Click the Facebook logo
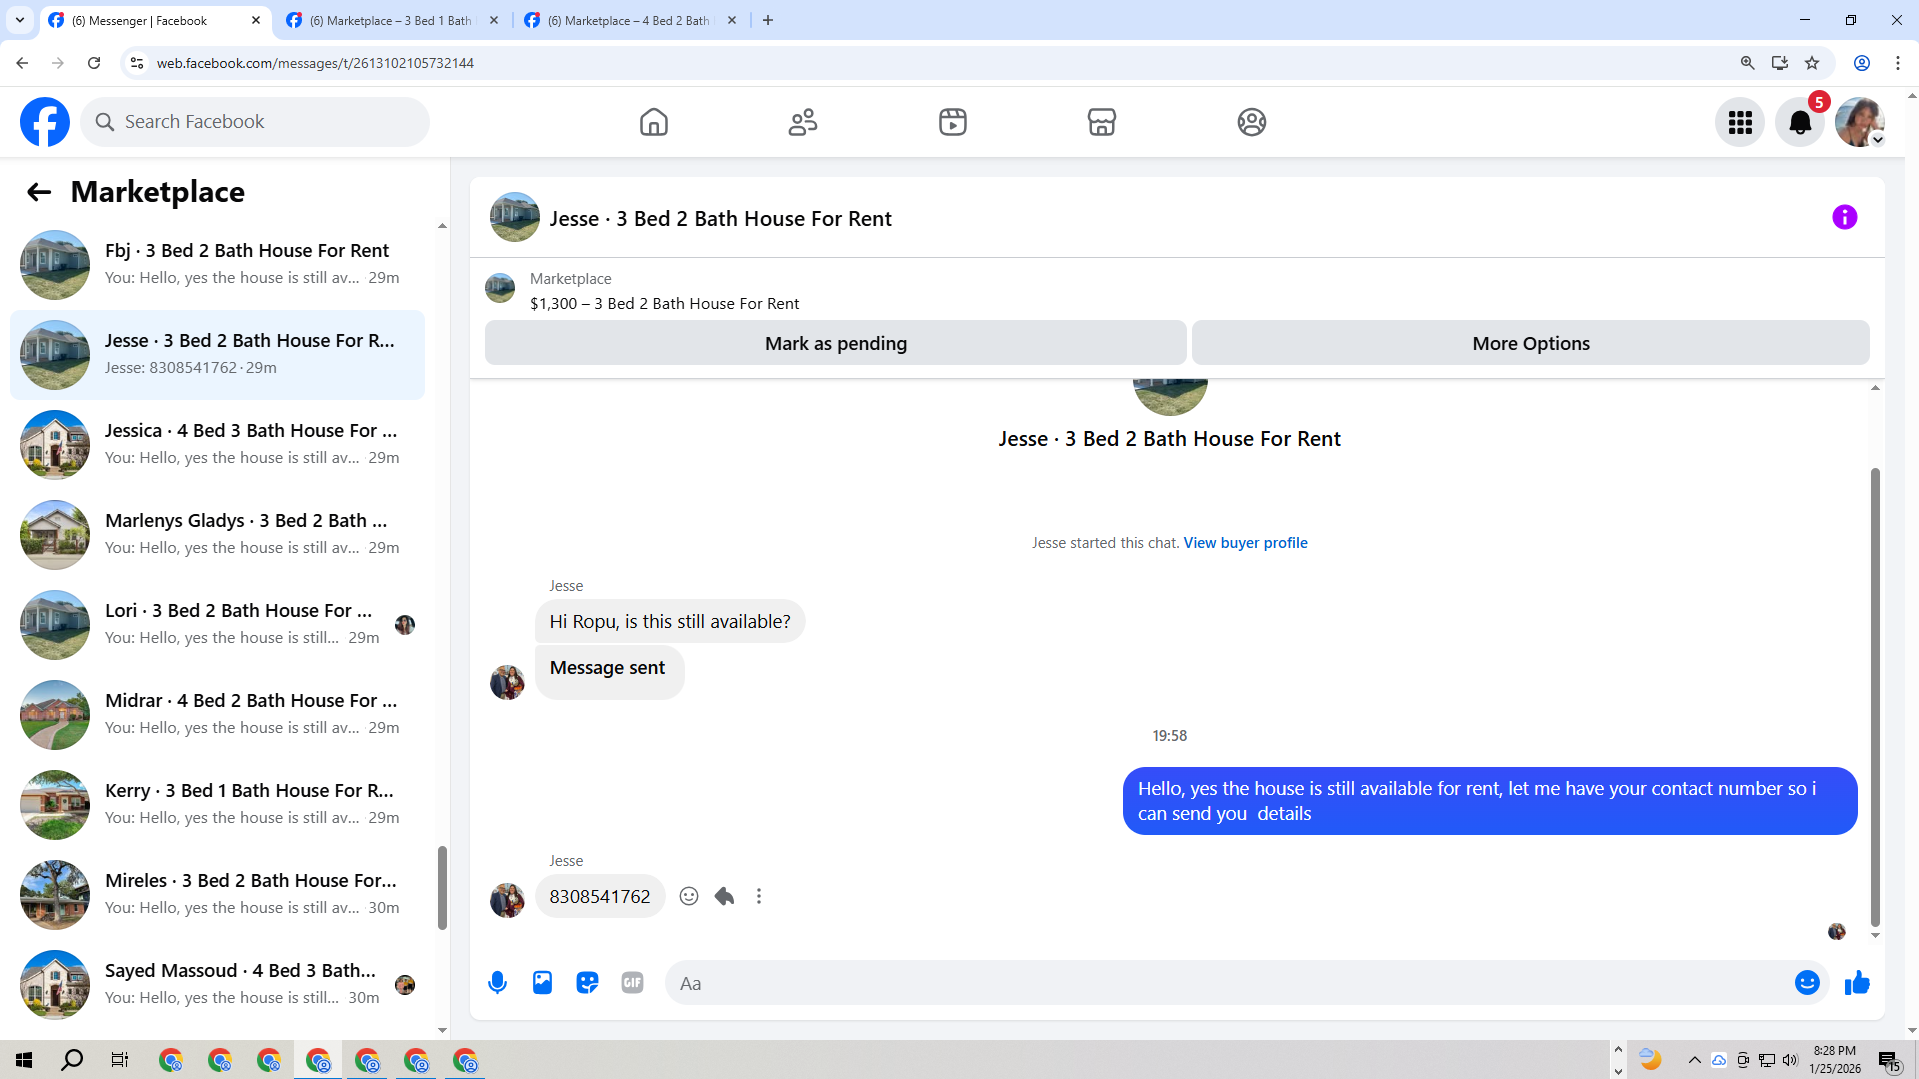 point(45,122)
